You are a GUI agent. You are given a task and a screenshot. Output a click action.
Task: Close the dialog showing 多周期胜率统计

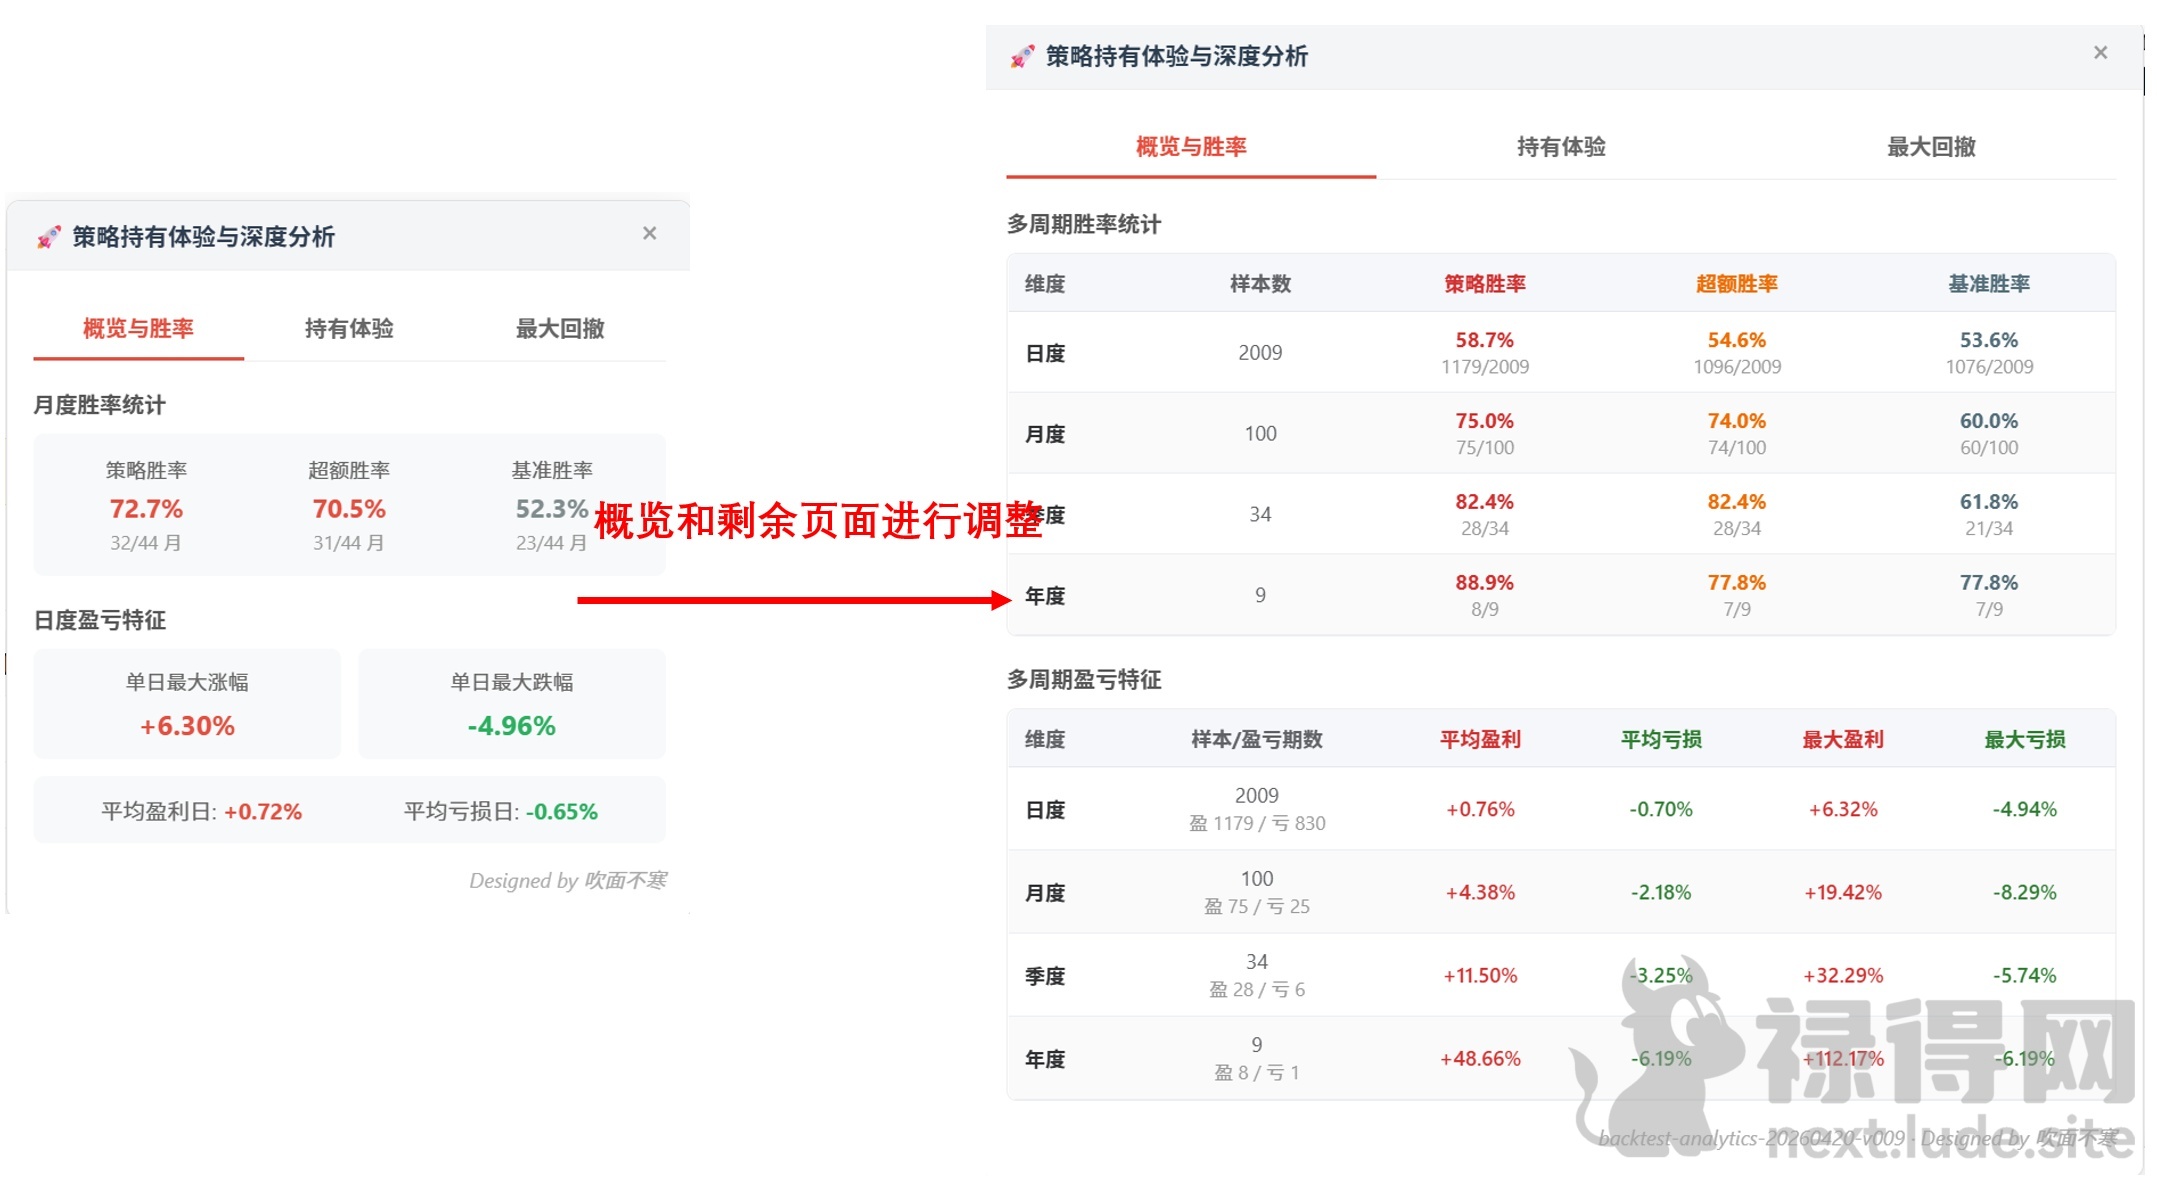coord(2100,52)
